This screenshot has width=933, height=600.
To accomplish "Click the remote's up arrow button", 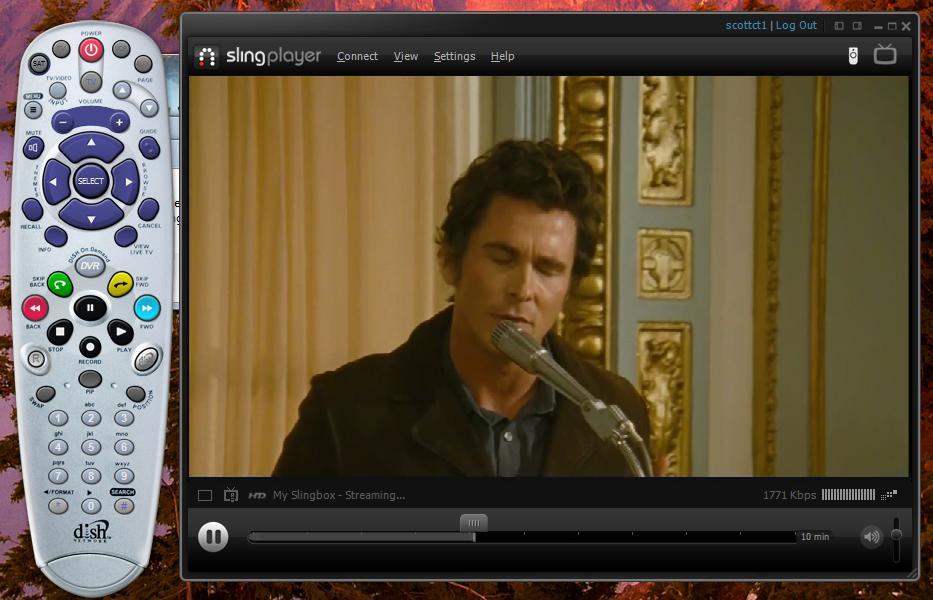I will tap(91, 145).
